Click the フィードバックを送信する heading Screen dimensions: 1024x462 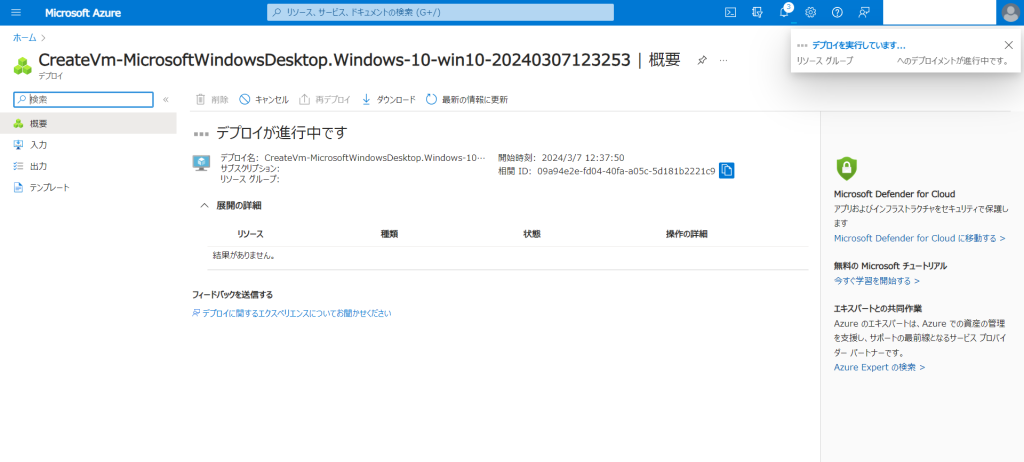232,295
